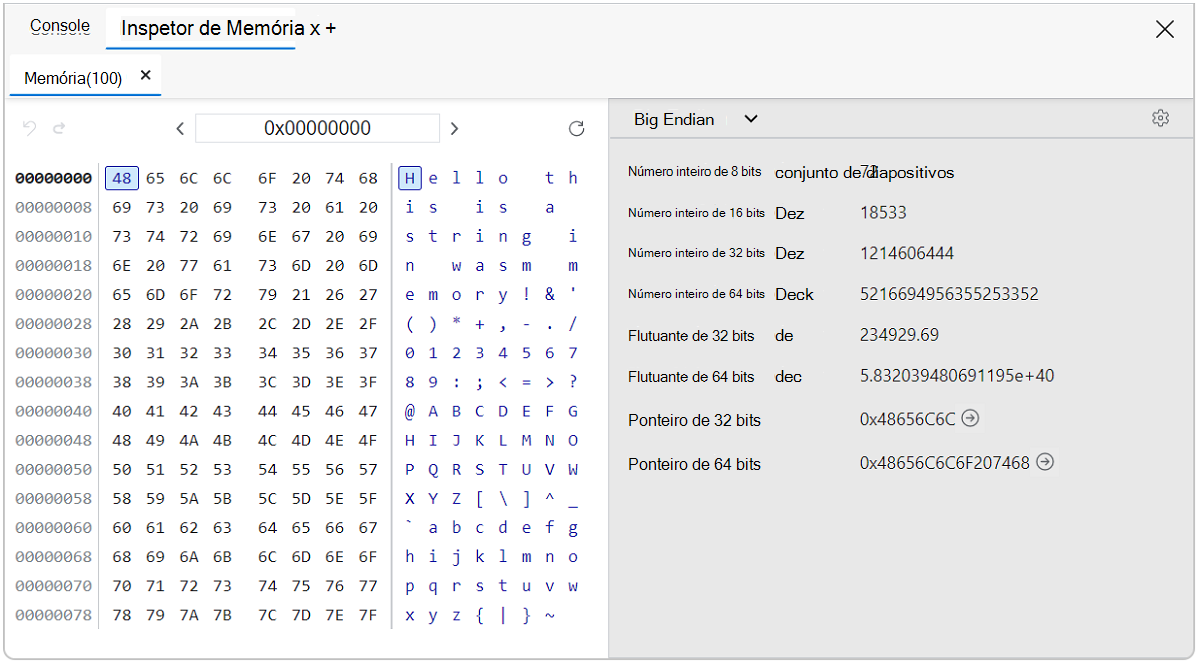Viewport: 1200px width, 665px height.
Task: Jump to 64-bit pointer address
Action: click(x=1045, y=462)
